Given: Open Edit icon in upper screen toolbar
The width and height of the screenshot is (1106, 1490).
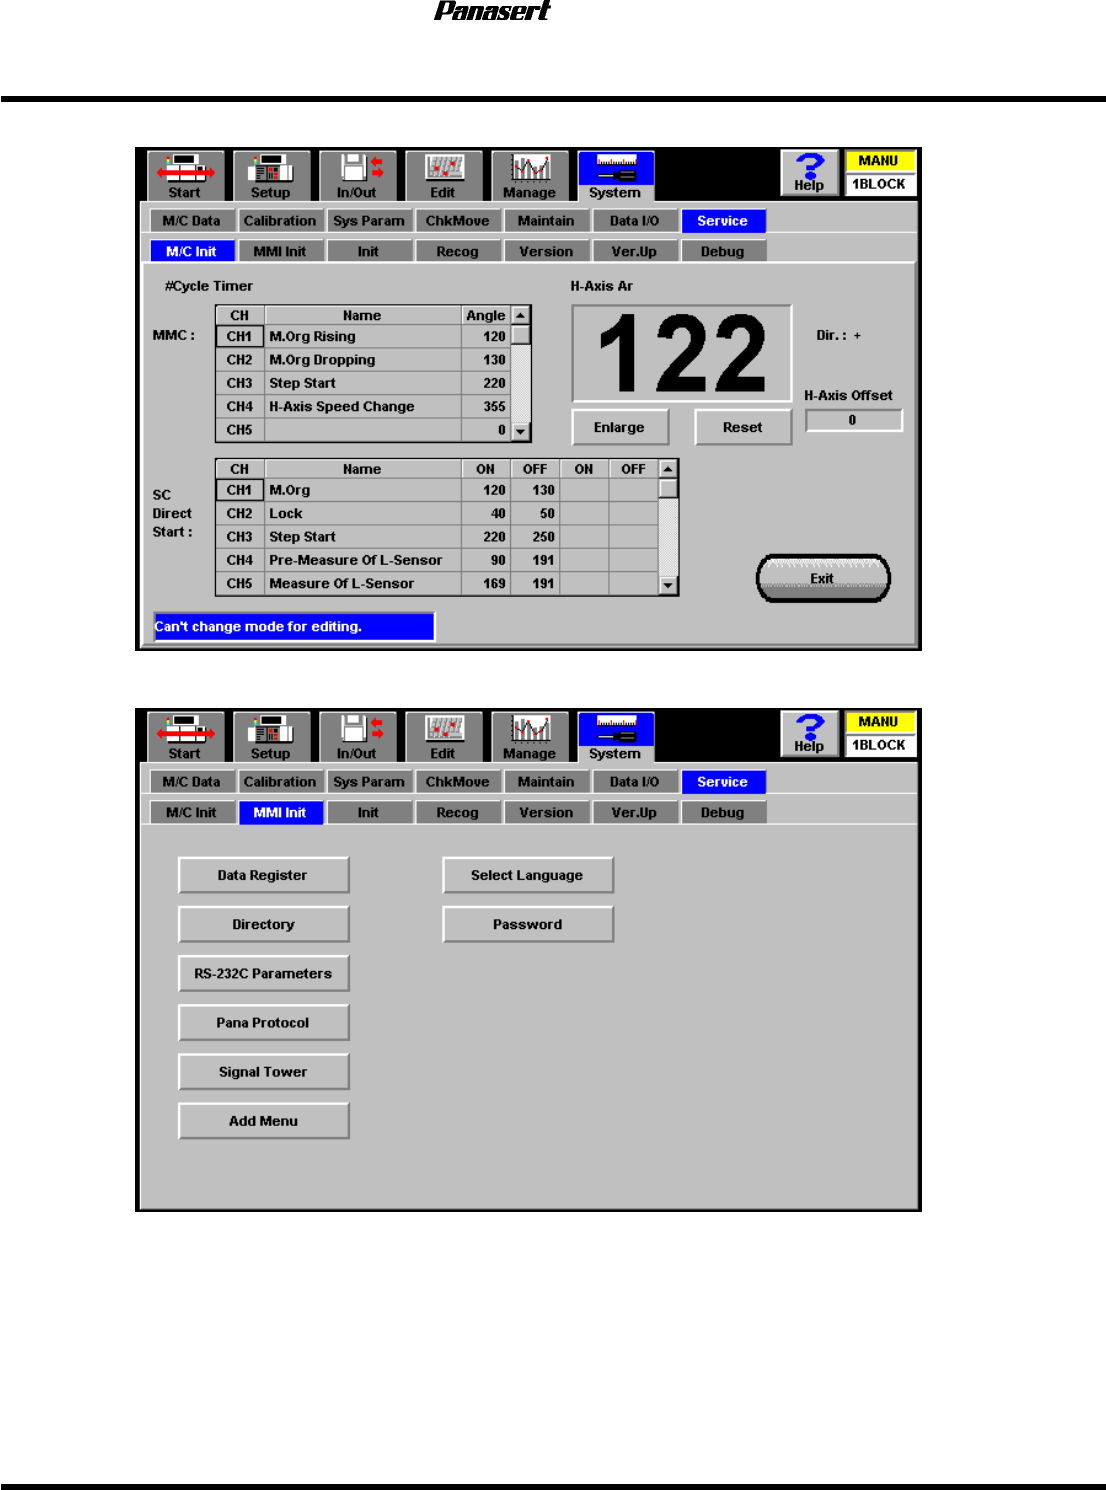Looking at the screenshot, I should pos(444,176).
